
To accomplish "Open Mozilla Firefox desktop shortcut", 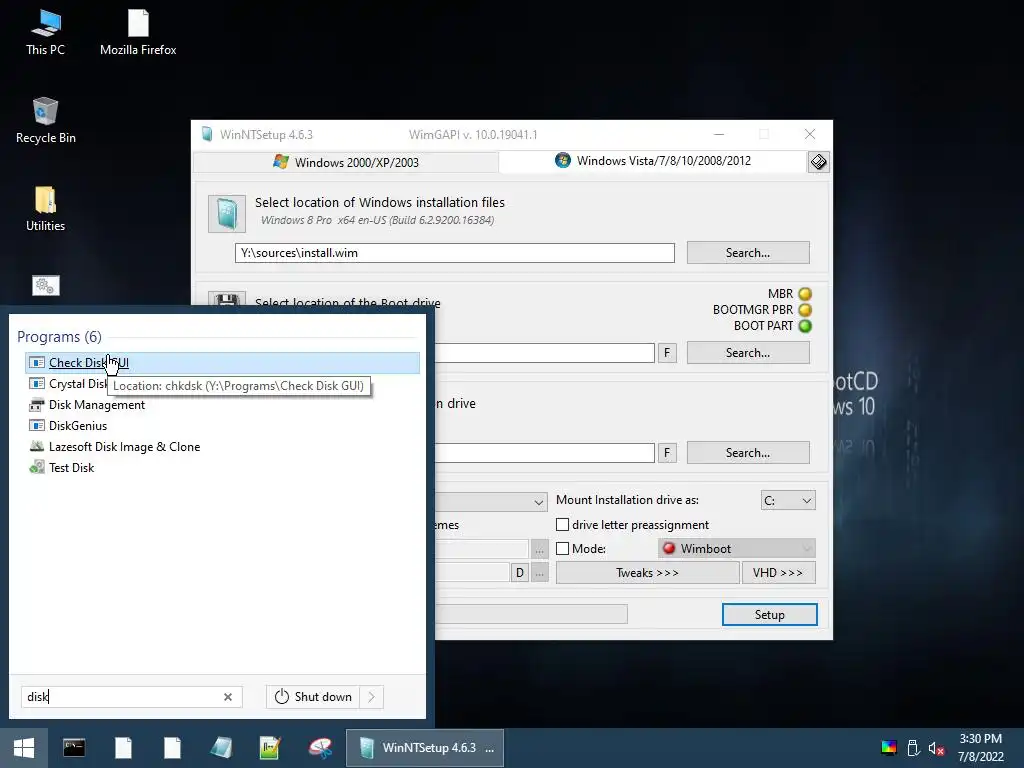I will point(138,33).
